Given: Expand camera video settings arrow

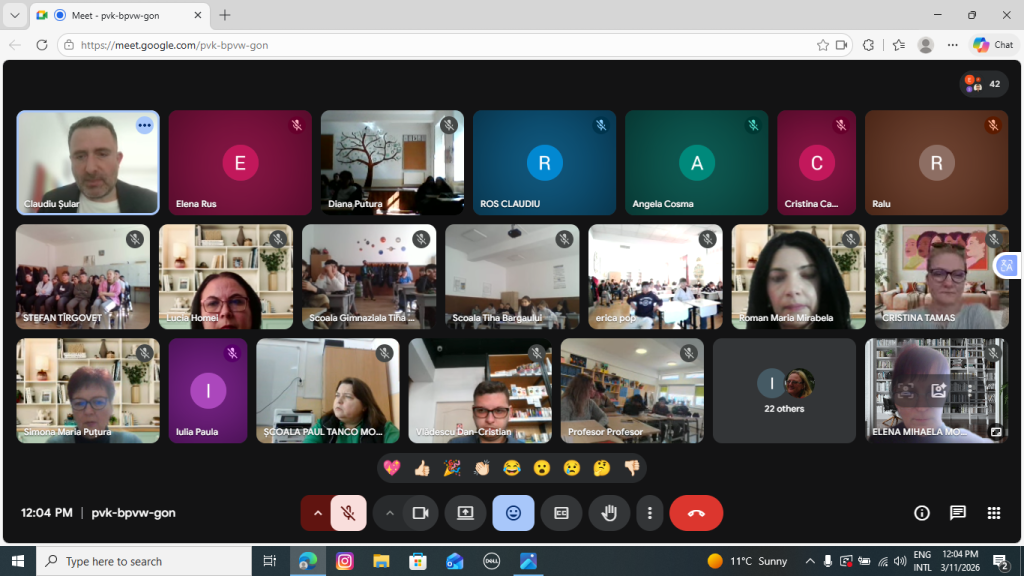Looking at the screenshot, I should tap(389, 513).
